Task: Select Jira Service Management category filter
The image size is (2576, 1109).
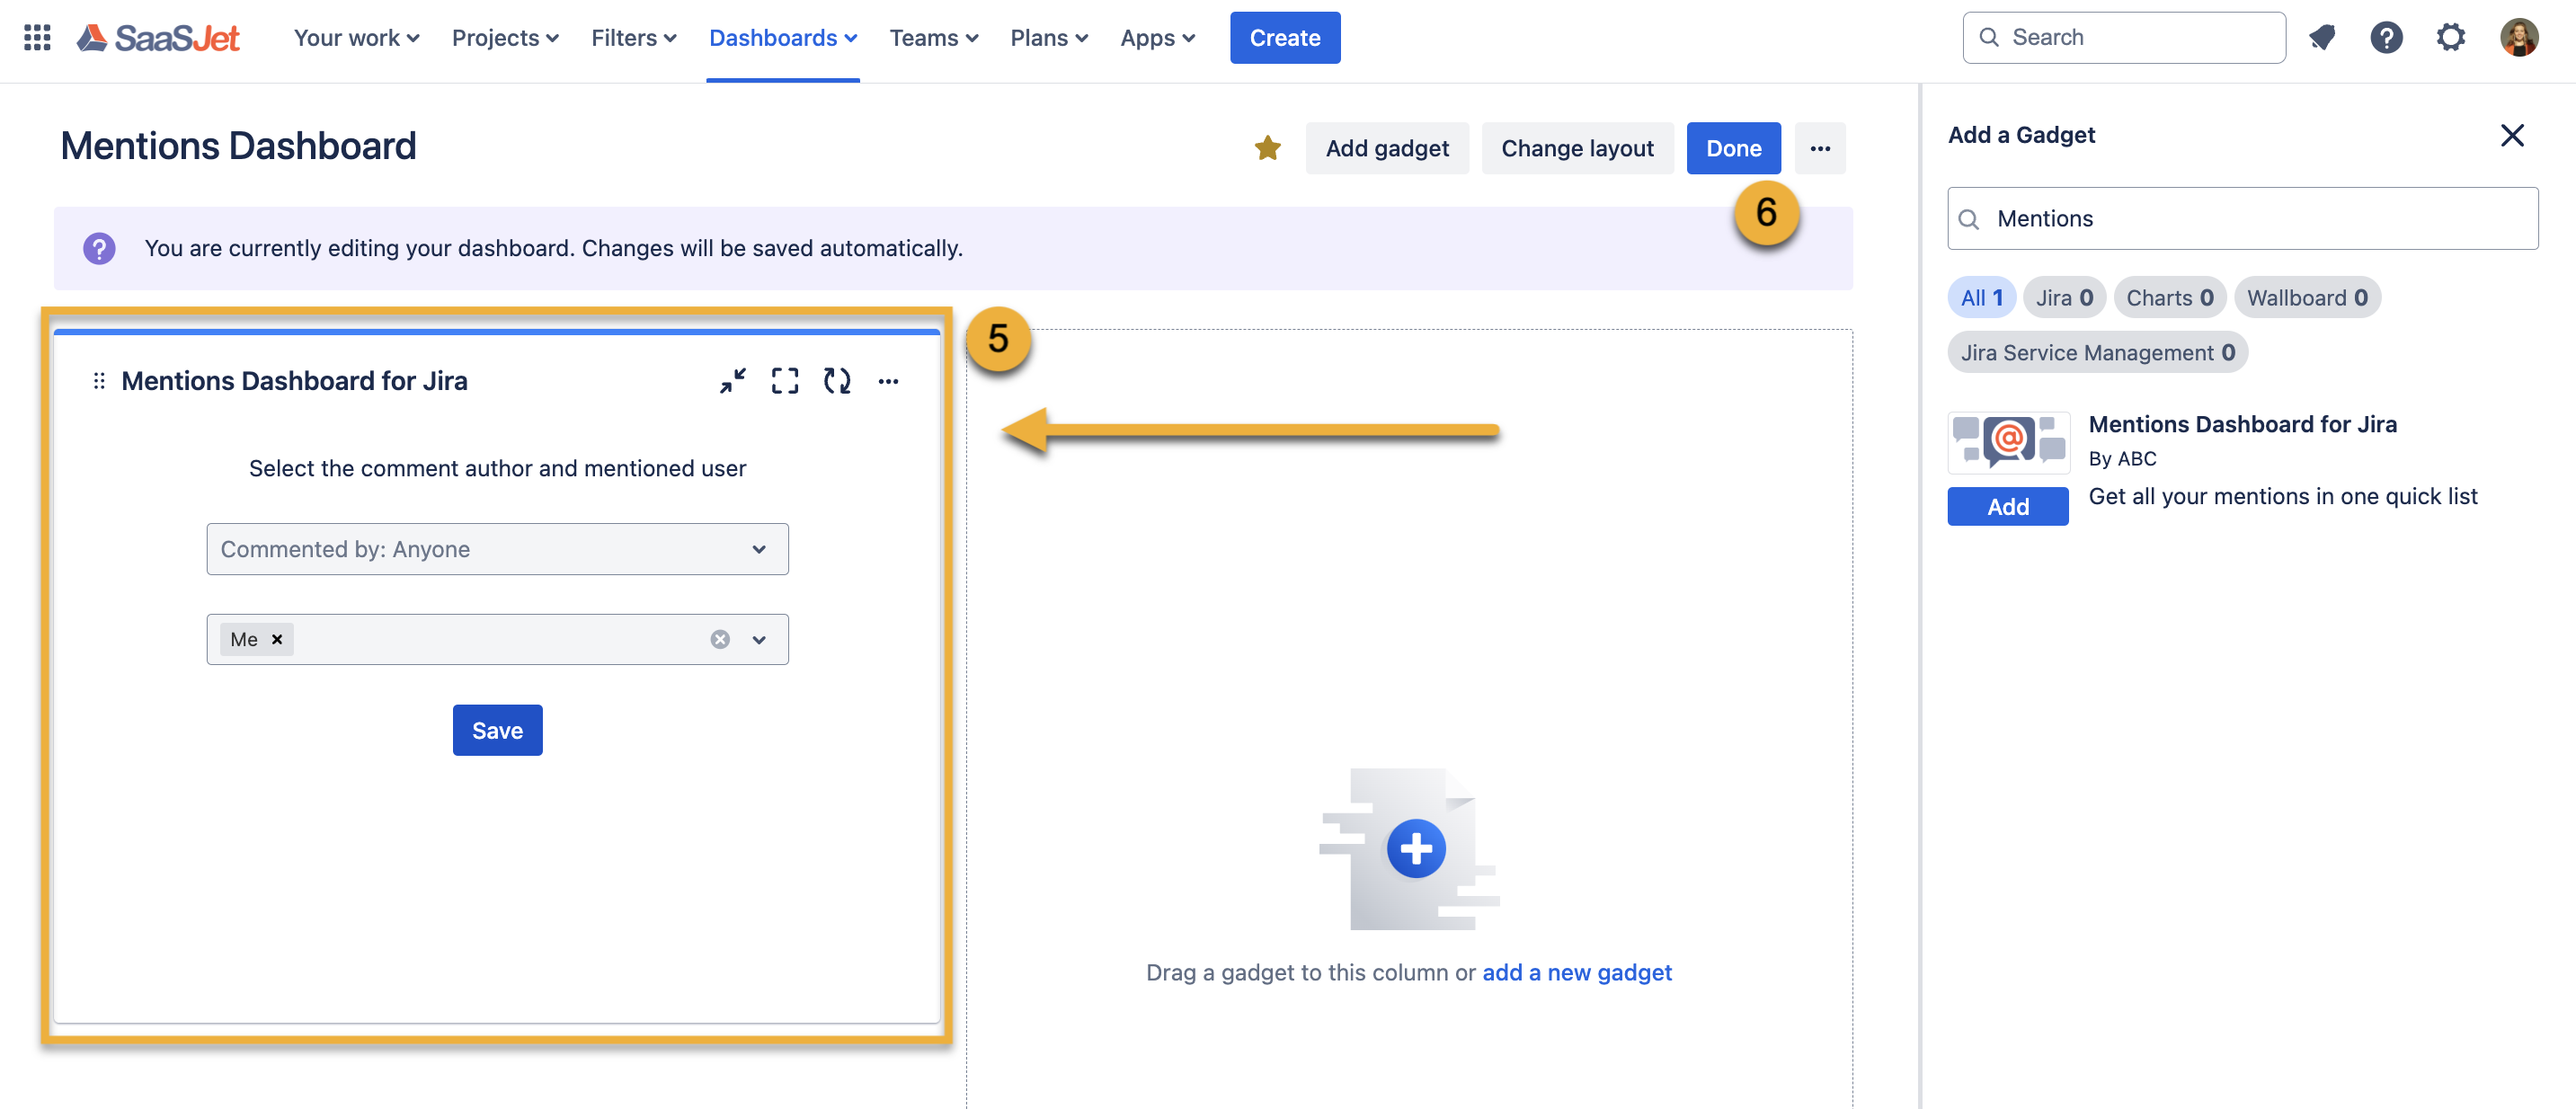Action: click(2097, 352)
